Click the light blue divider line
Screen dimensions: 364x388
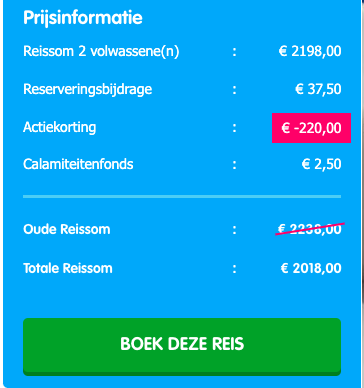tap(182, 197)
